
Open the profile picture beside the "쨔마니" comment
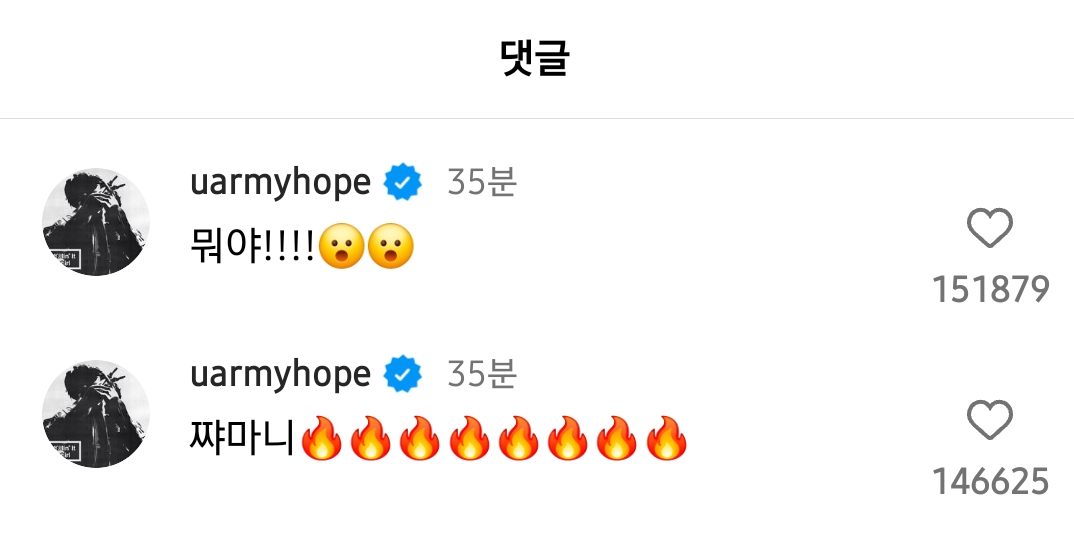[96, 414]
